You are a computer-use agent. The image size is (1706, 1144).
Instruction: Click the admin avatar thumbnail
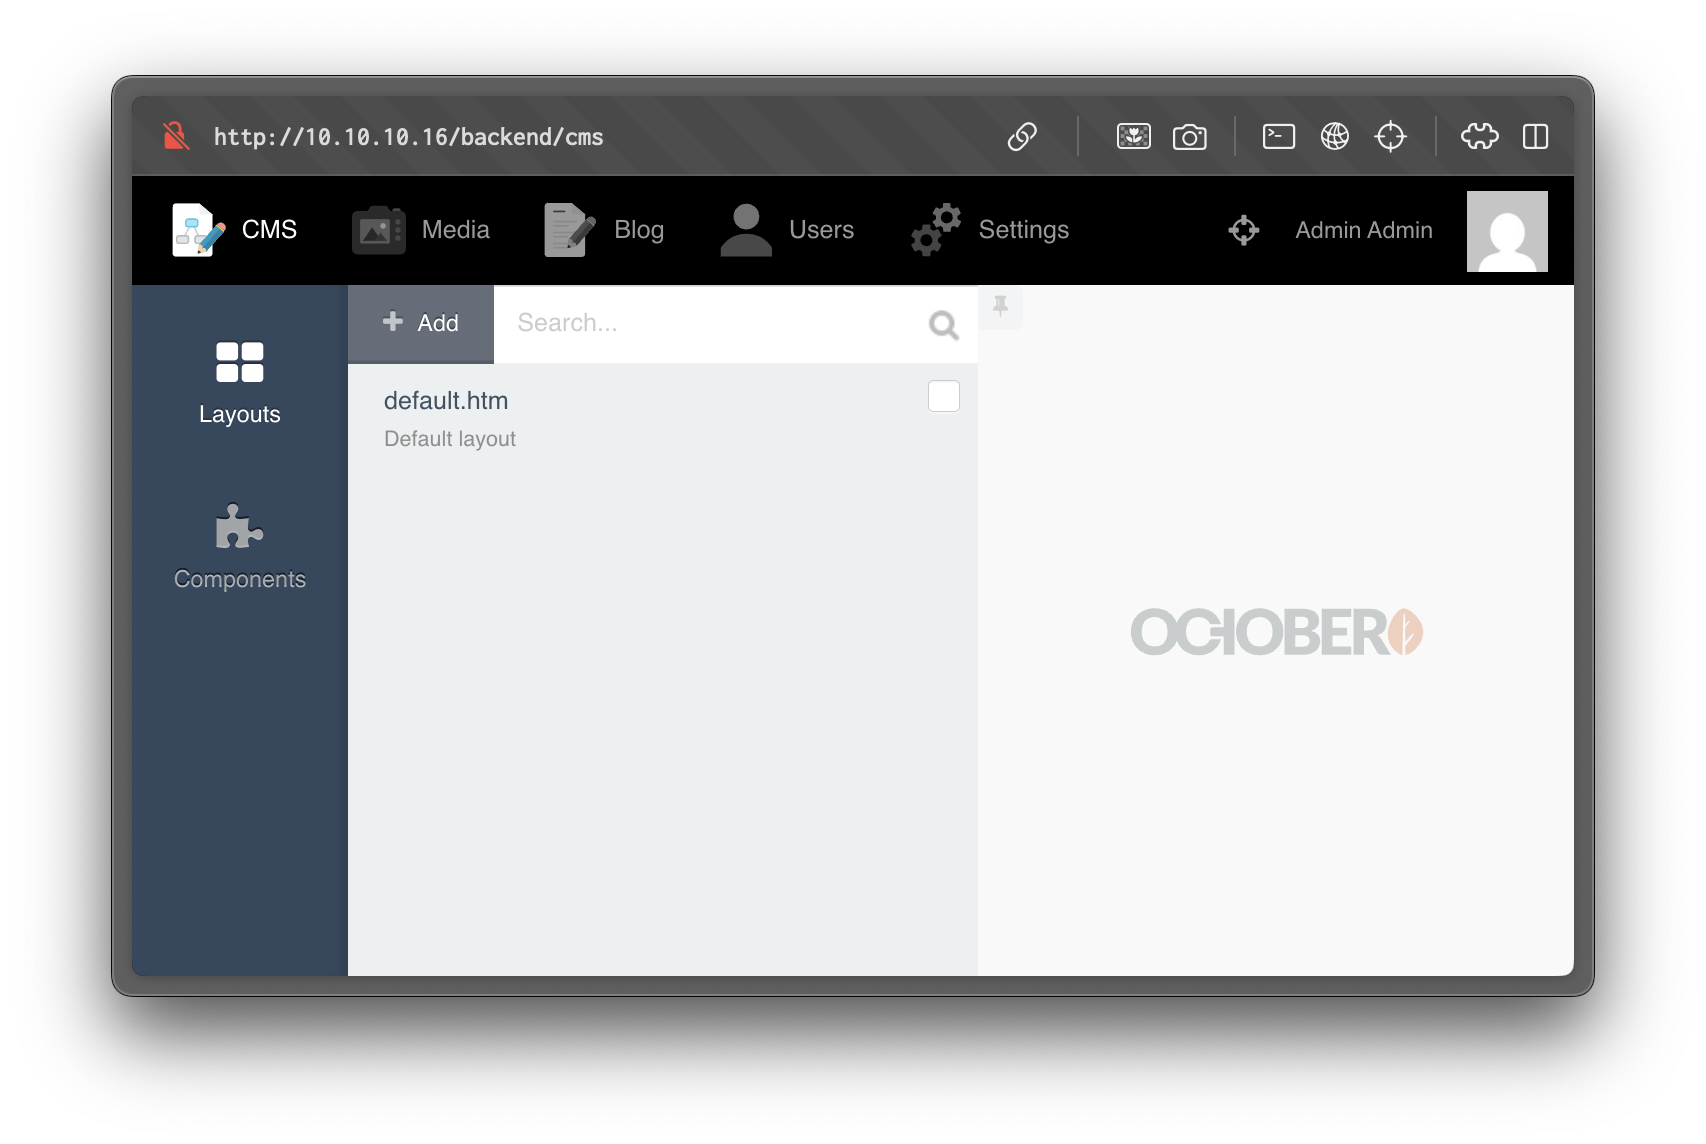pos(1507,231)
